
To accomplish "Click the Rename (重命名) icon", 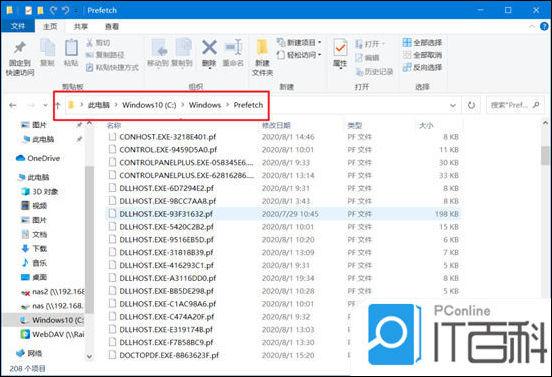I will 233,48.
